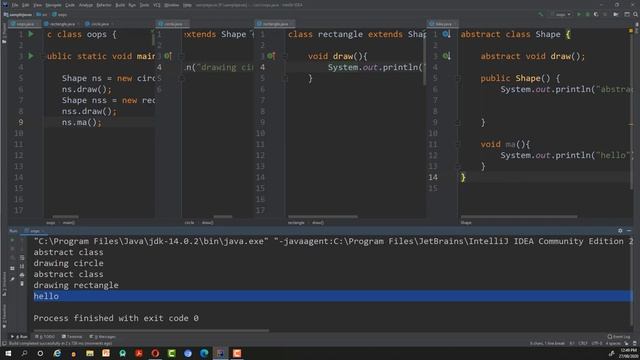The image size is (640, 360).
Task: Open Event Log from status bar
Action: tap(619, 337)
